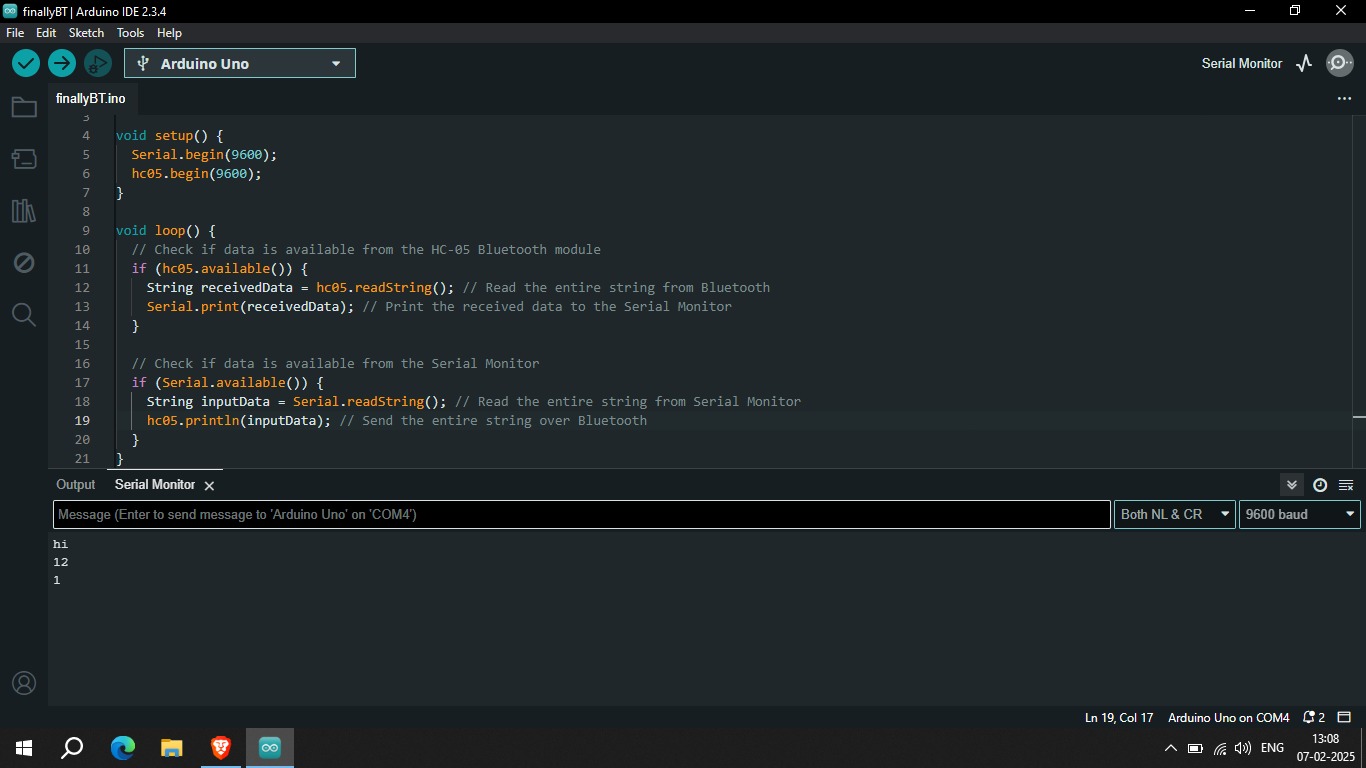Open the Accounts icon in the sidebar

point(24,683)
